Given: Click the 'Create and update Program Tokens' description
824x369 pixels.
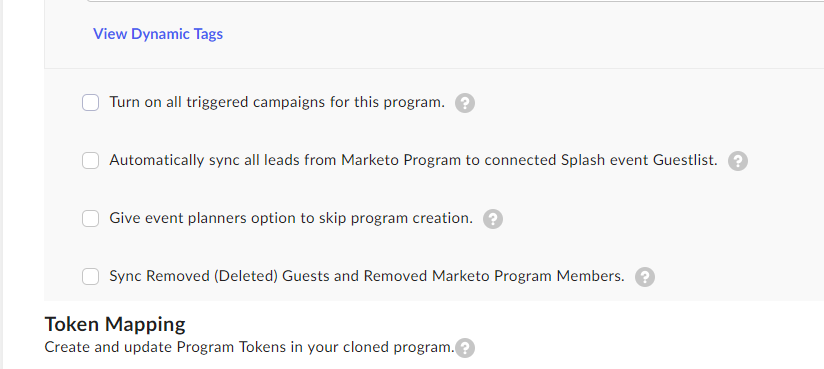Looking at the screenshot, I should pyautogui.click(x=249, y=347).
